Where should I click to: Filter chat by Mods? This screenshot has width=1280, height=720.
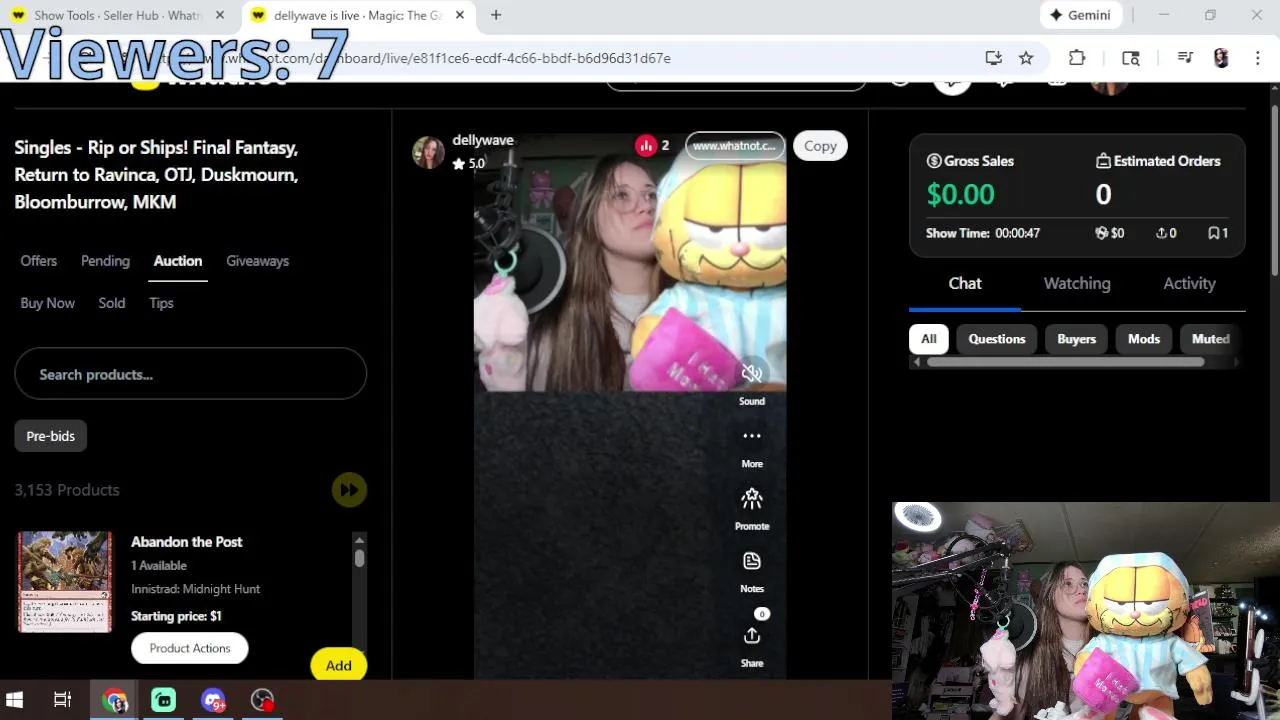(1144, 339)
